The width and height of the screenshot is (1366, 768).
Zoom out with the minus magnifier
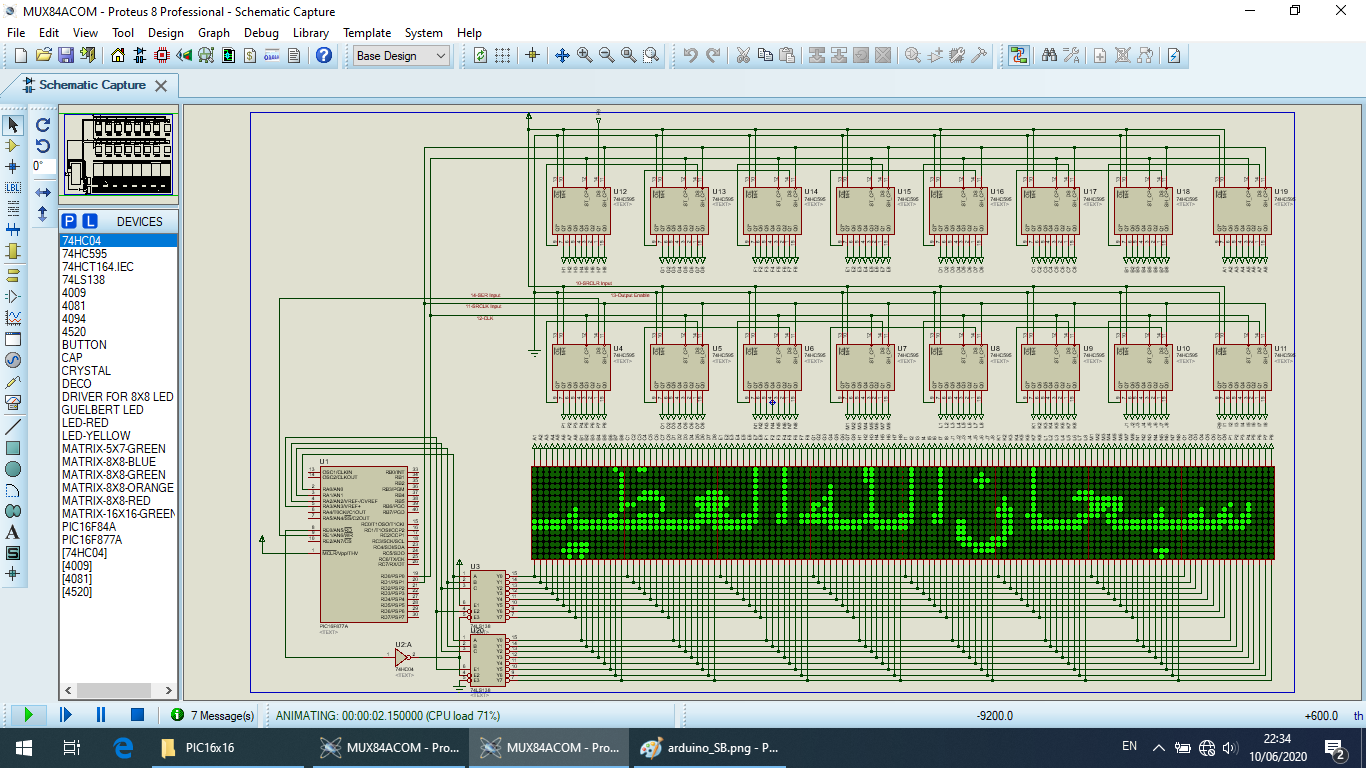click(606, 56)
